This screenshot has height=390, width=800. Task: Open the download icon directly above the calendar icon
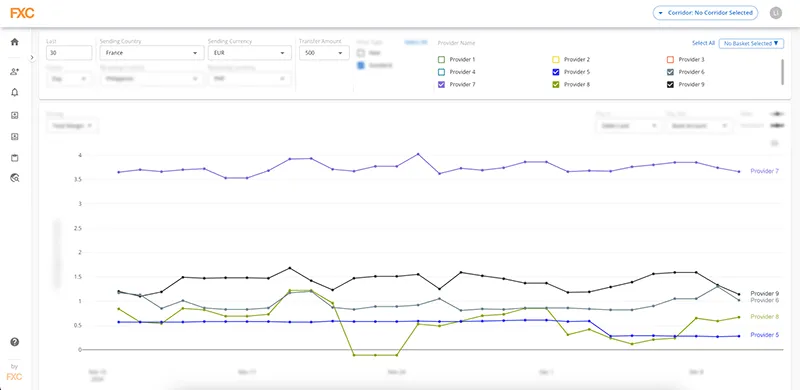click(x=14, y=136)
